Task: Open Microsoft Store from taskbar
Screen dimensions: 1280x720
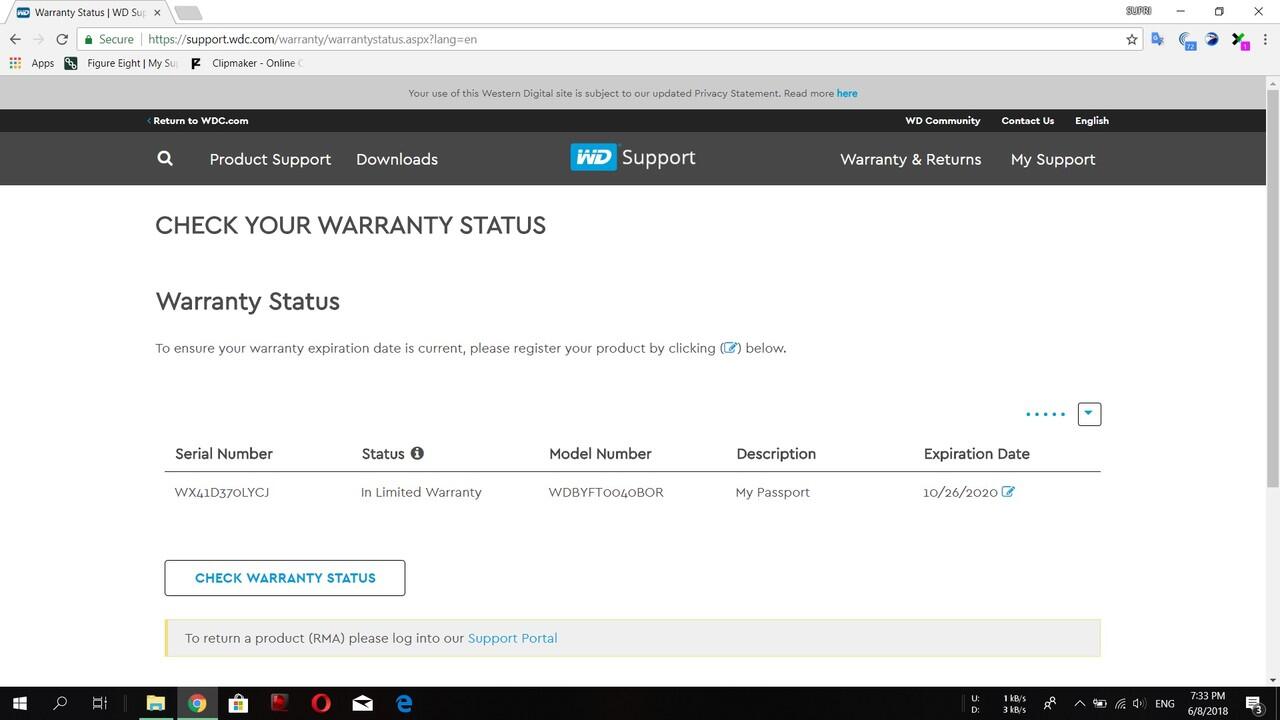Action: tap(238, 703)
